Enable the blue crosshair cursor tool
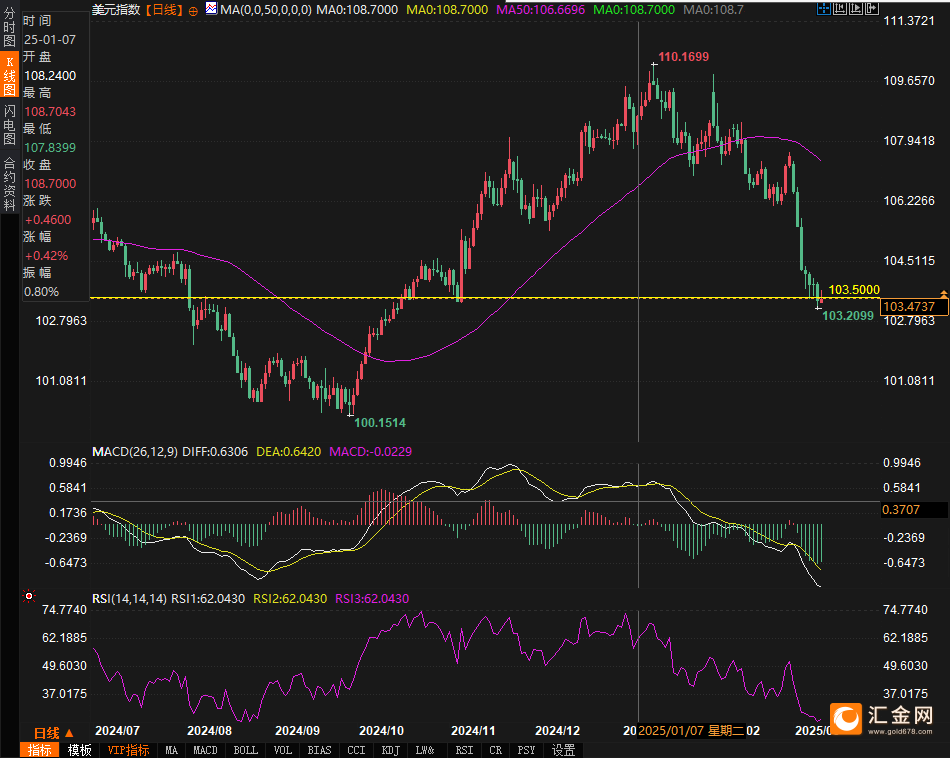The image size is (950, 758). pos(823,8)
